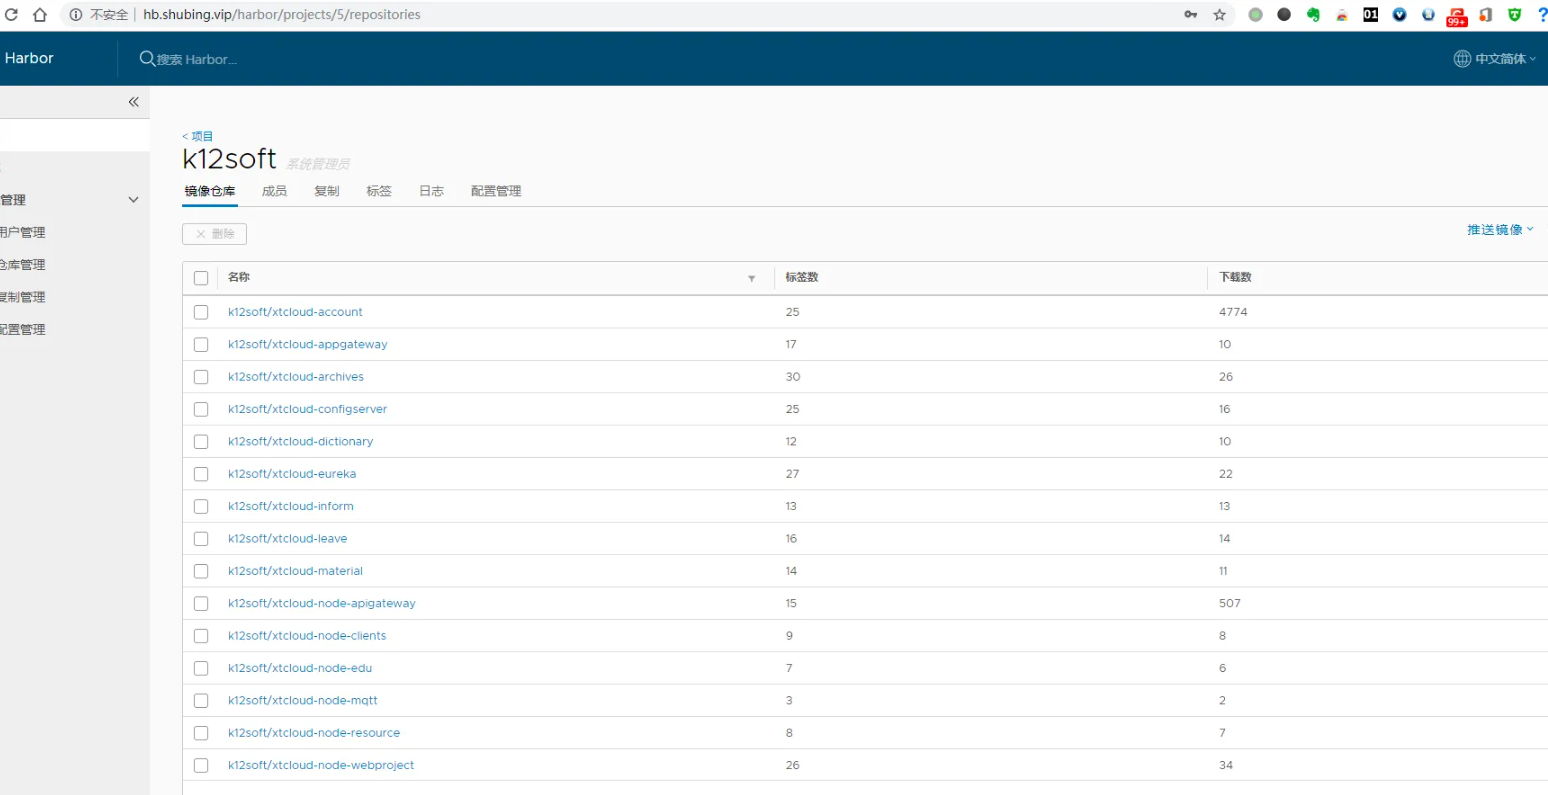Expand the 推送镜像 dropdown

1499,230
